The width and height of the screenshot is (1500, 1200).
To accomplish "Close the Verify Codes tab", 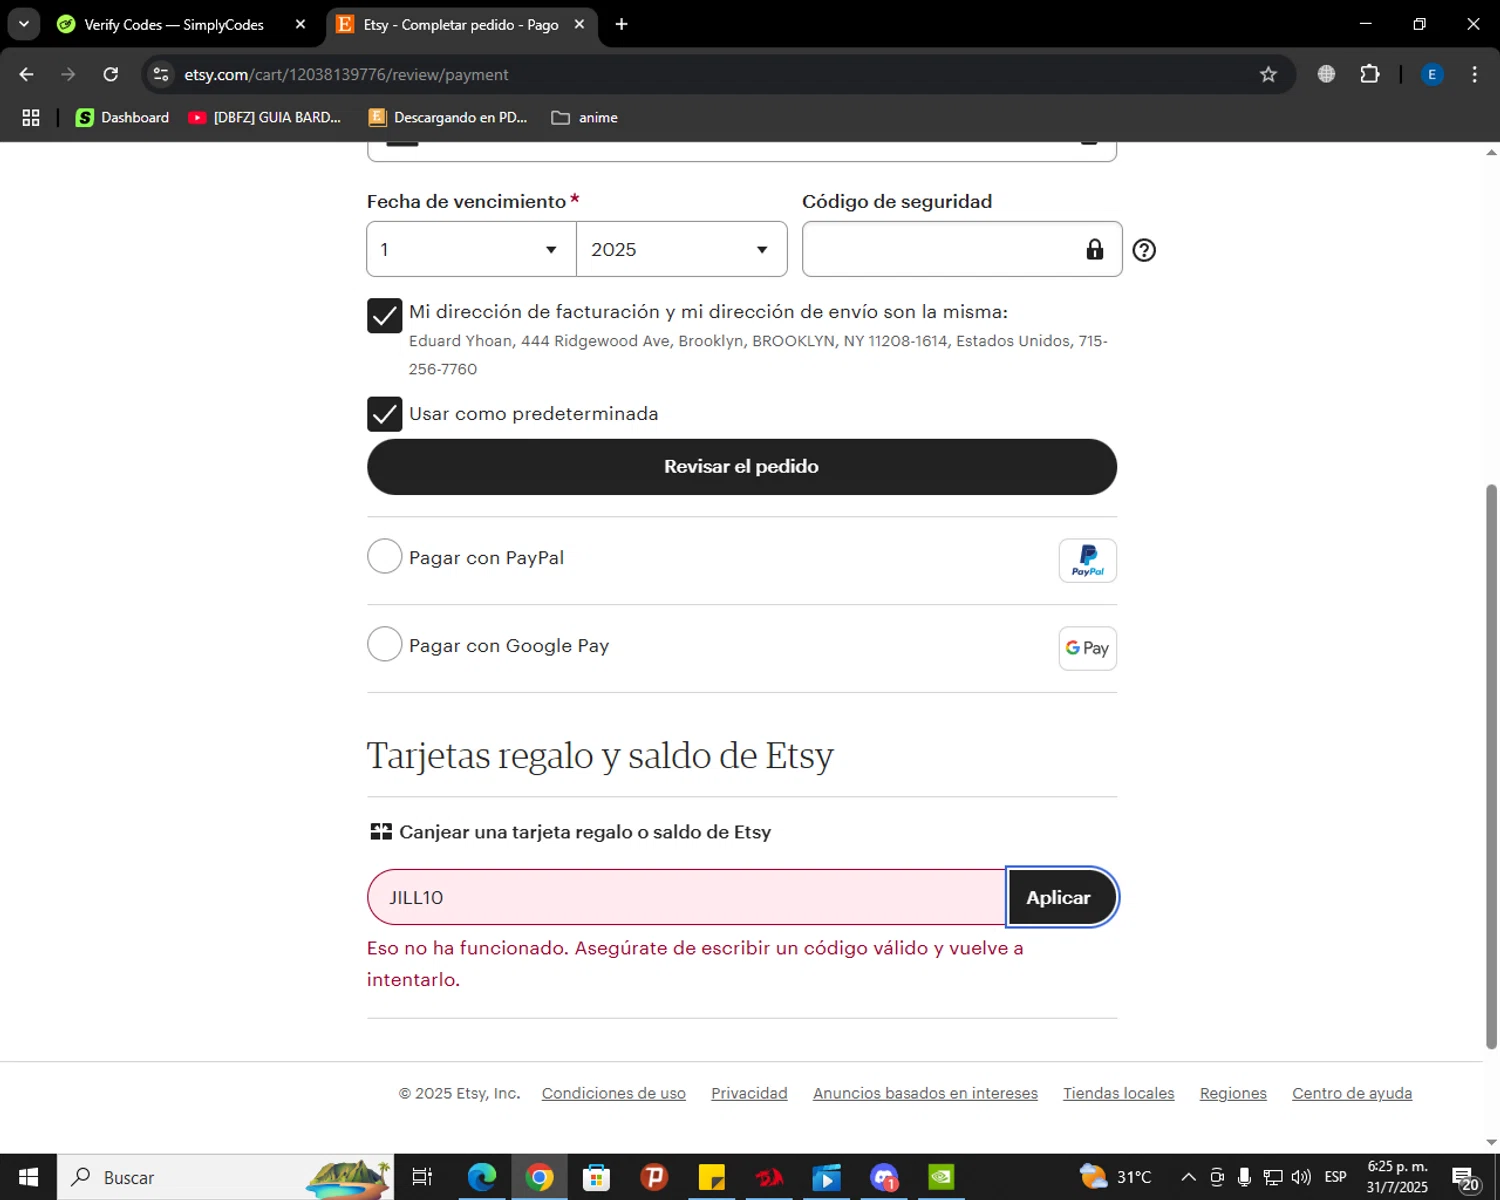I will [300, 24].
